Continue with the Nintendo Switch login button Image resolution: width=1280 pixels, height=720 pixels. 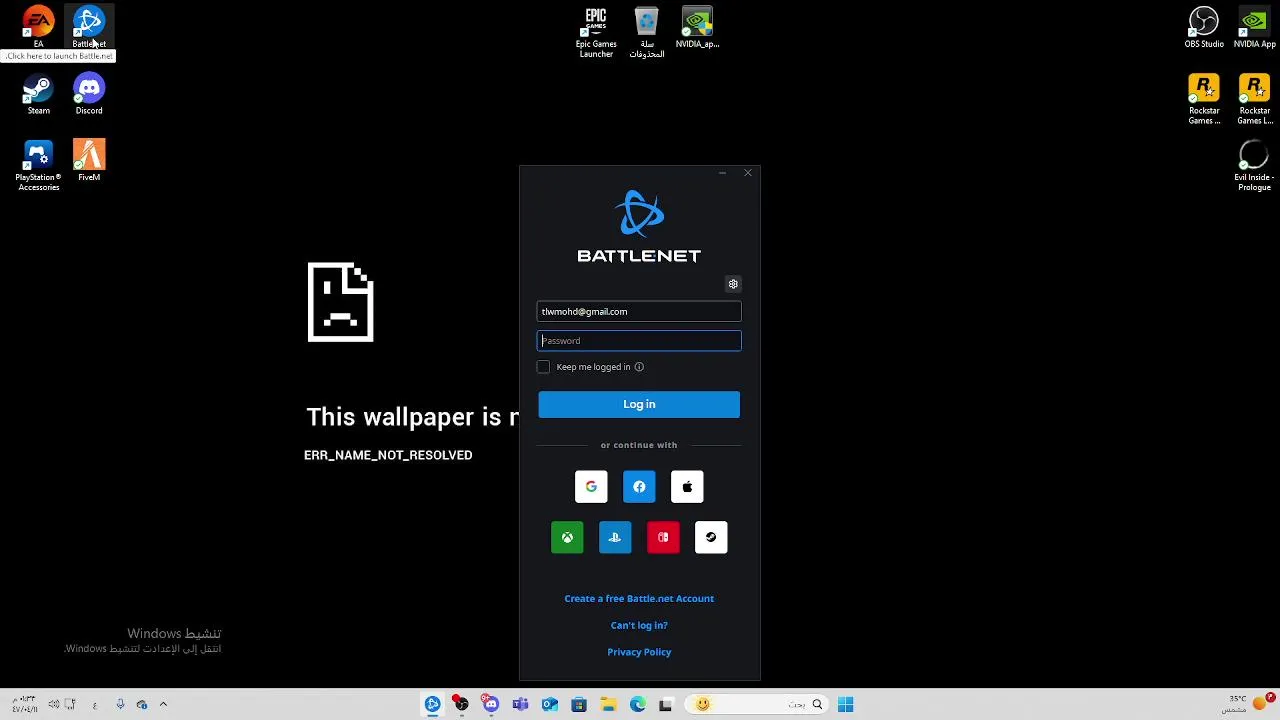click(x=663, y=537)
